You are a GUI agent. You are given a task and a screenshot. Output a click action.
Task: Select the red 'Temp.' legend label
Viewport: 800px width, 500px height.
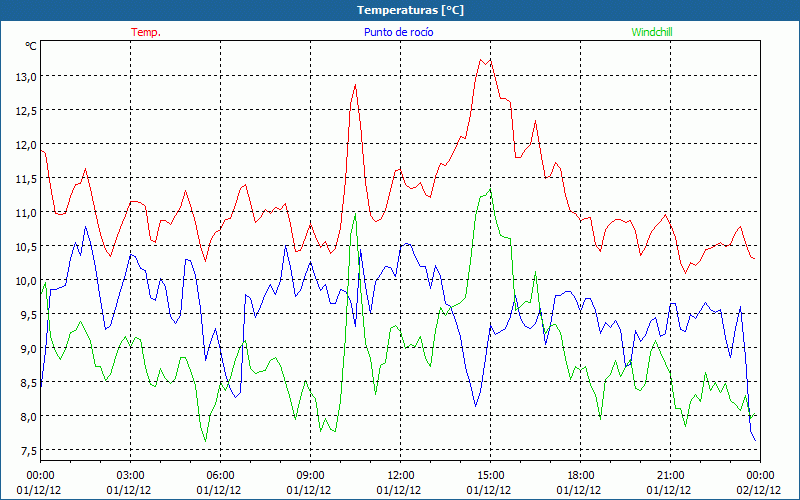click(146, 32)
